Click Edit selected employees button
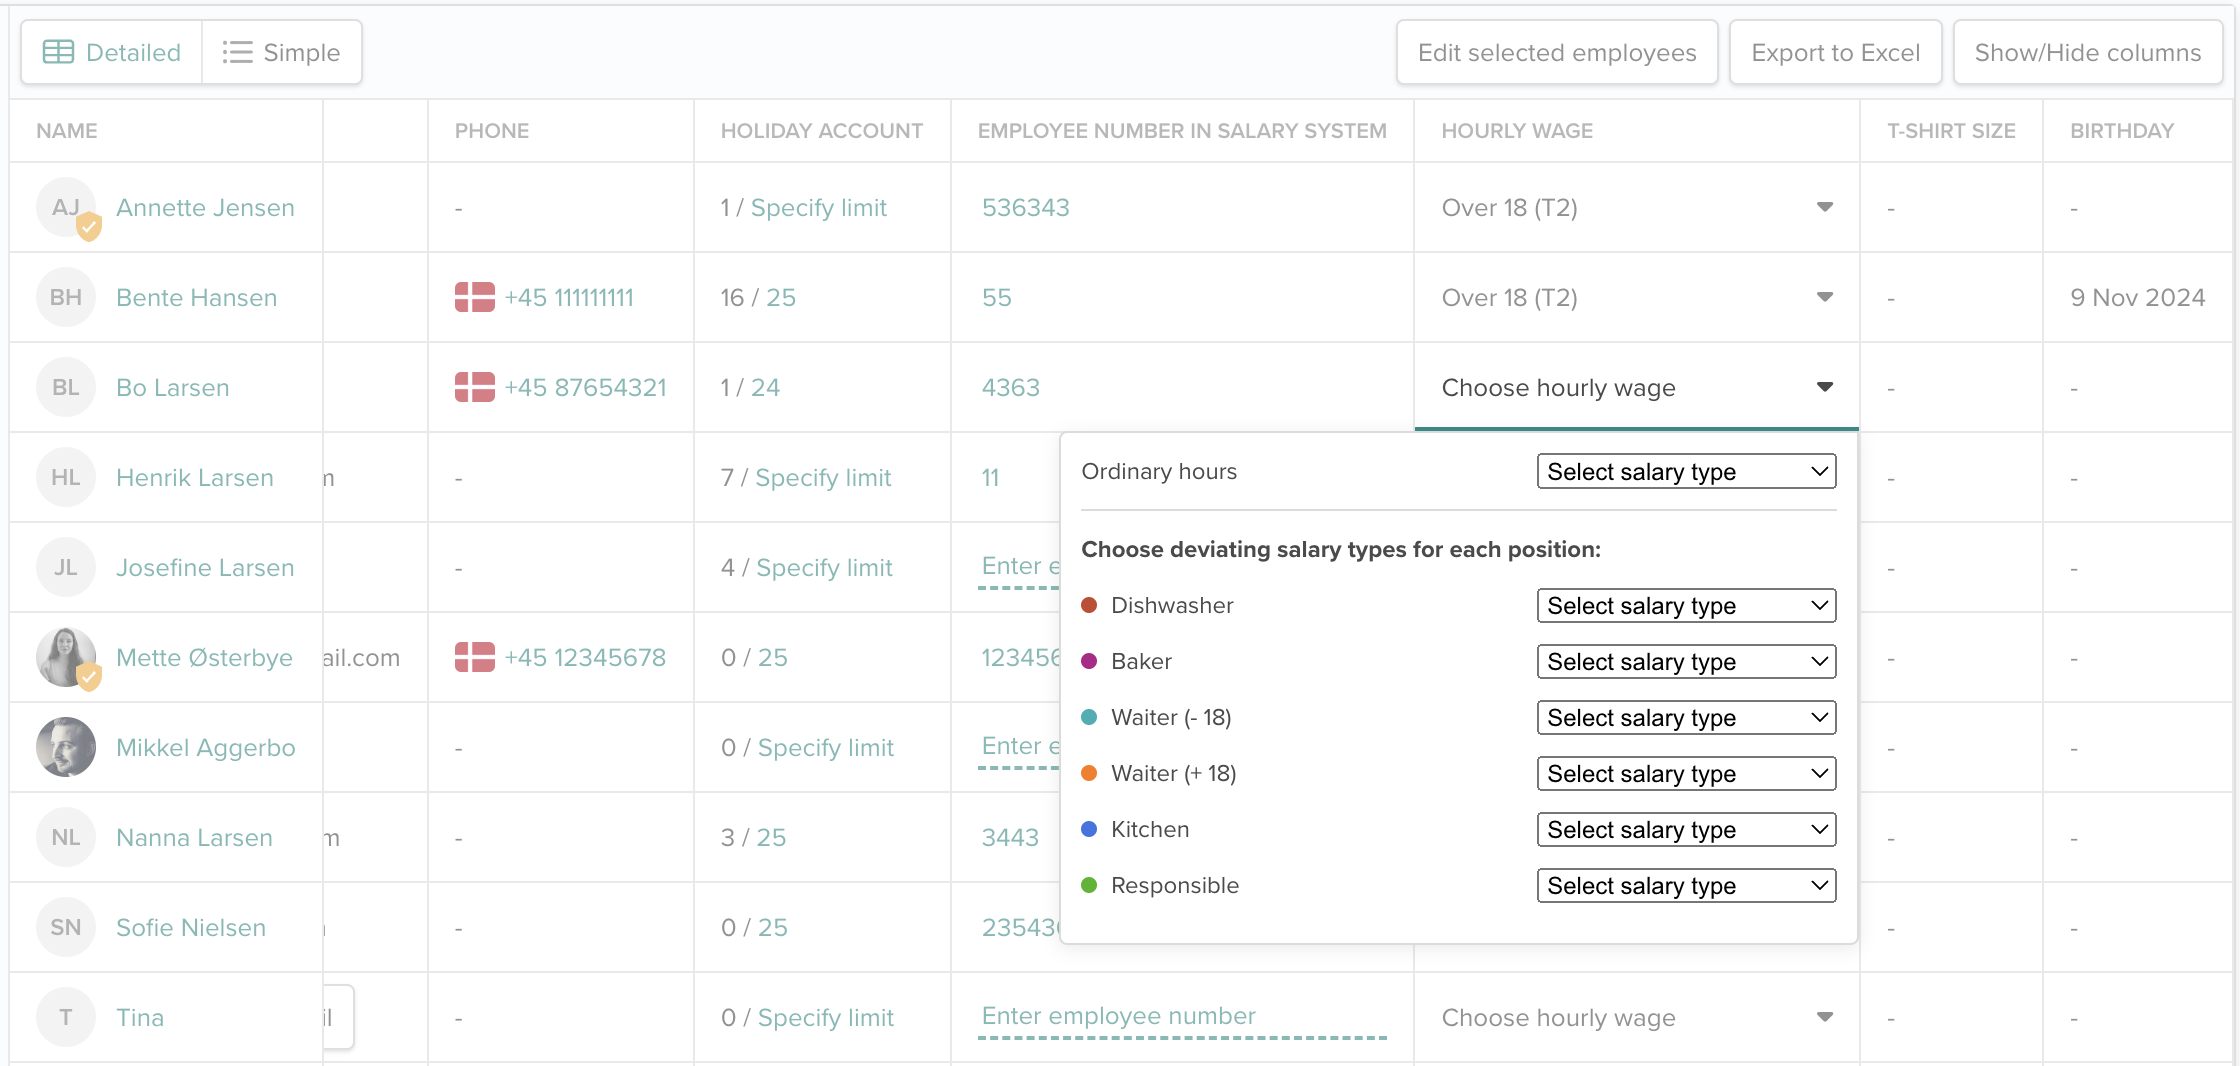This screenshot has height=1066, width=2240. 1556,52
